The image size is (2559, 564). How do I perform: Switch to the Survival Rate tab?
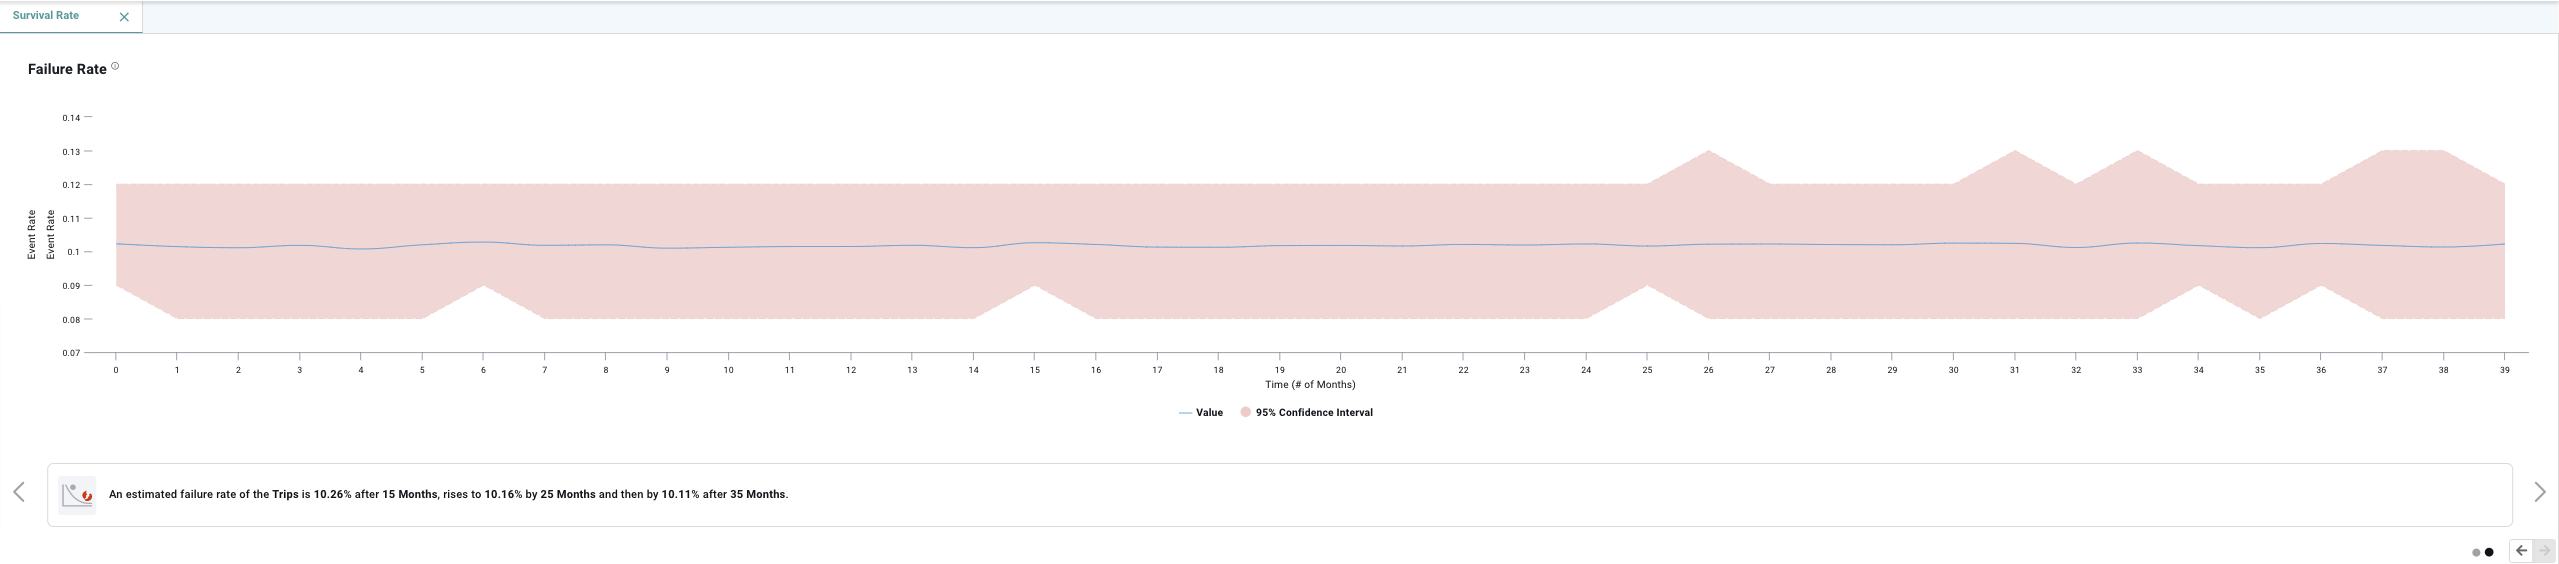pos(46,16)
